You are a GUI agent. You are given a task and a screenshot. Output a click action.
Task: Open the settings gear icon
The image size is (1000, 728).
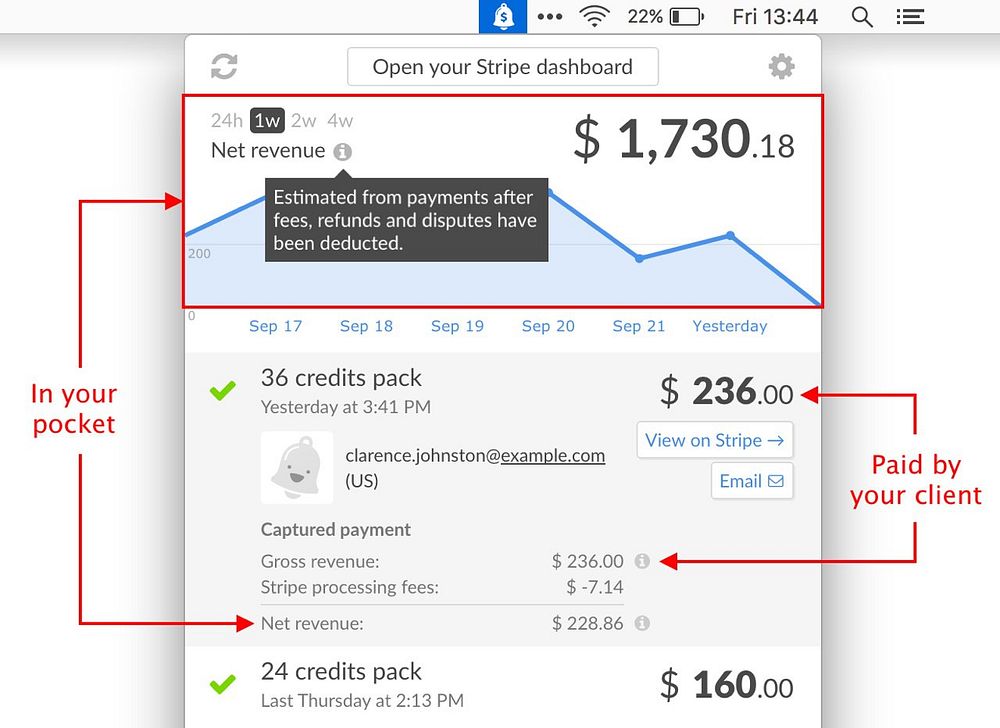click(781, 66)
